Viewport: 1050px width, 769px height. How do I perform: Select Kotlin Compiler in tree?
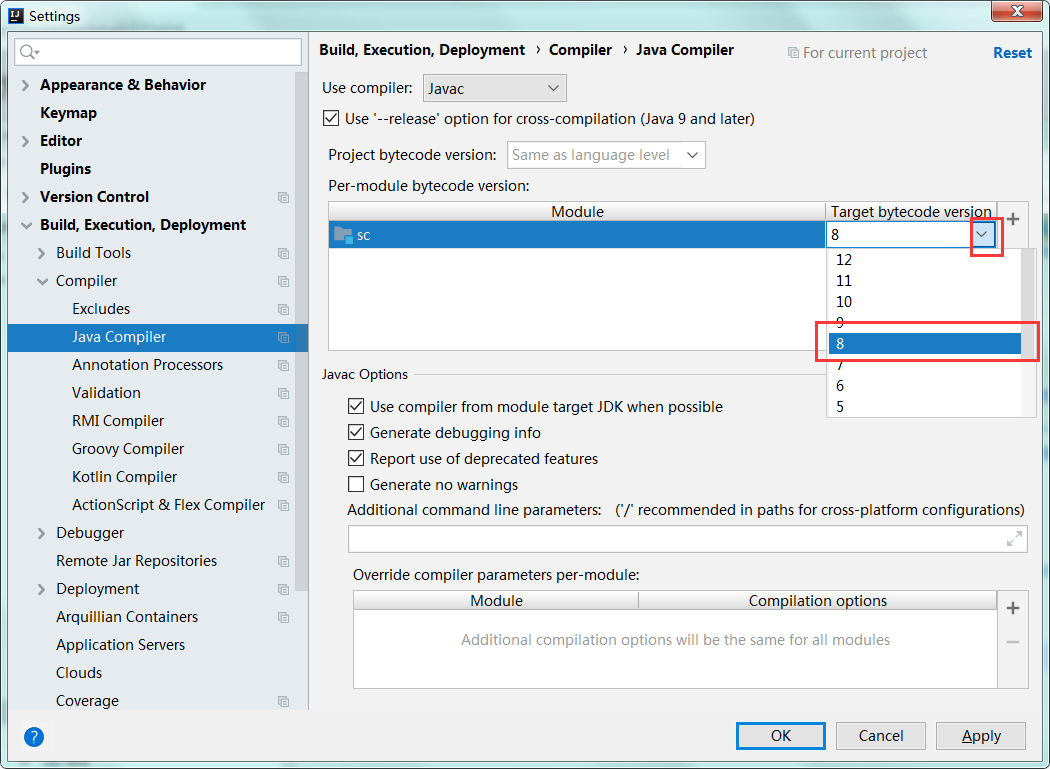125,477
